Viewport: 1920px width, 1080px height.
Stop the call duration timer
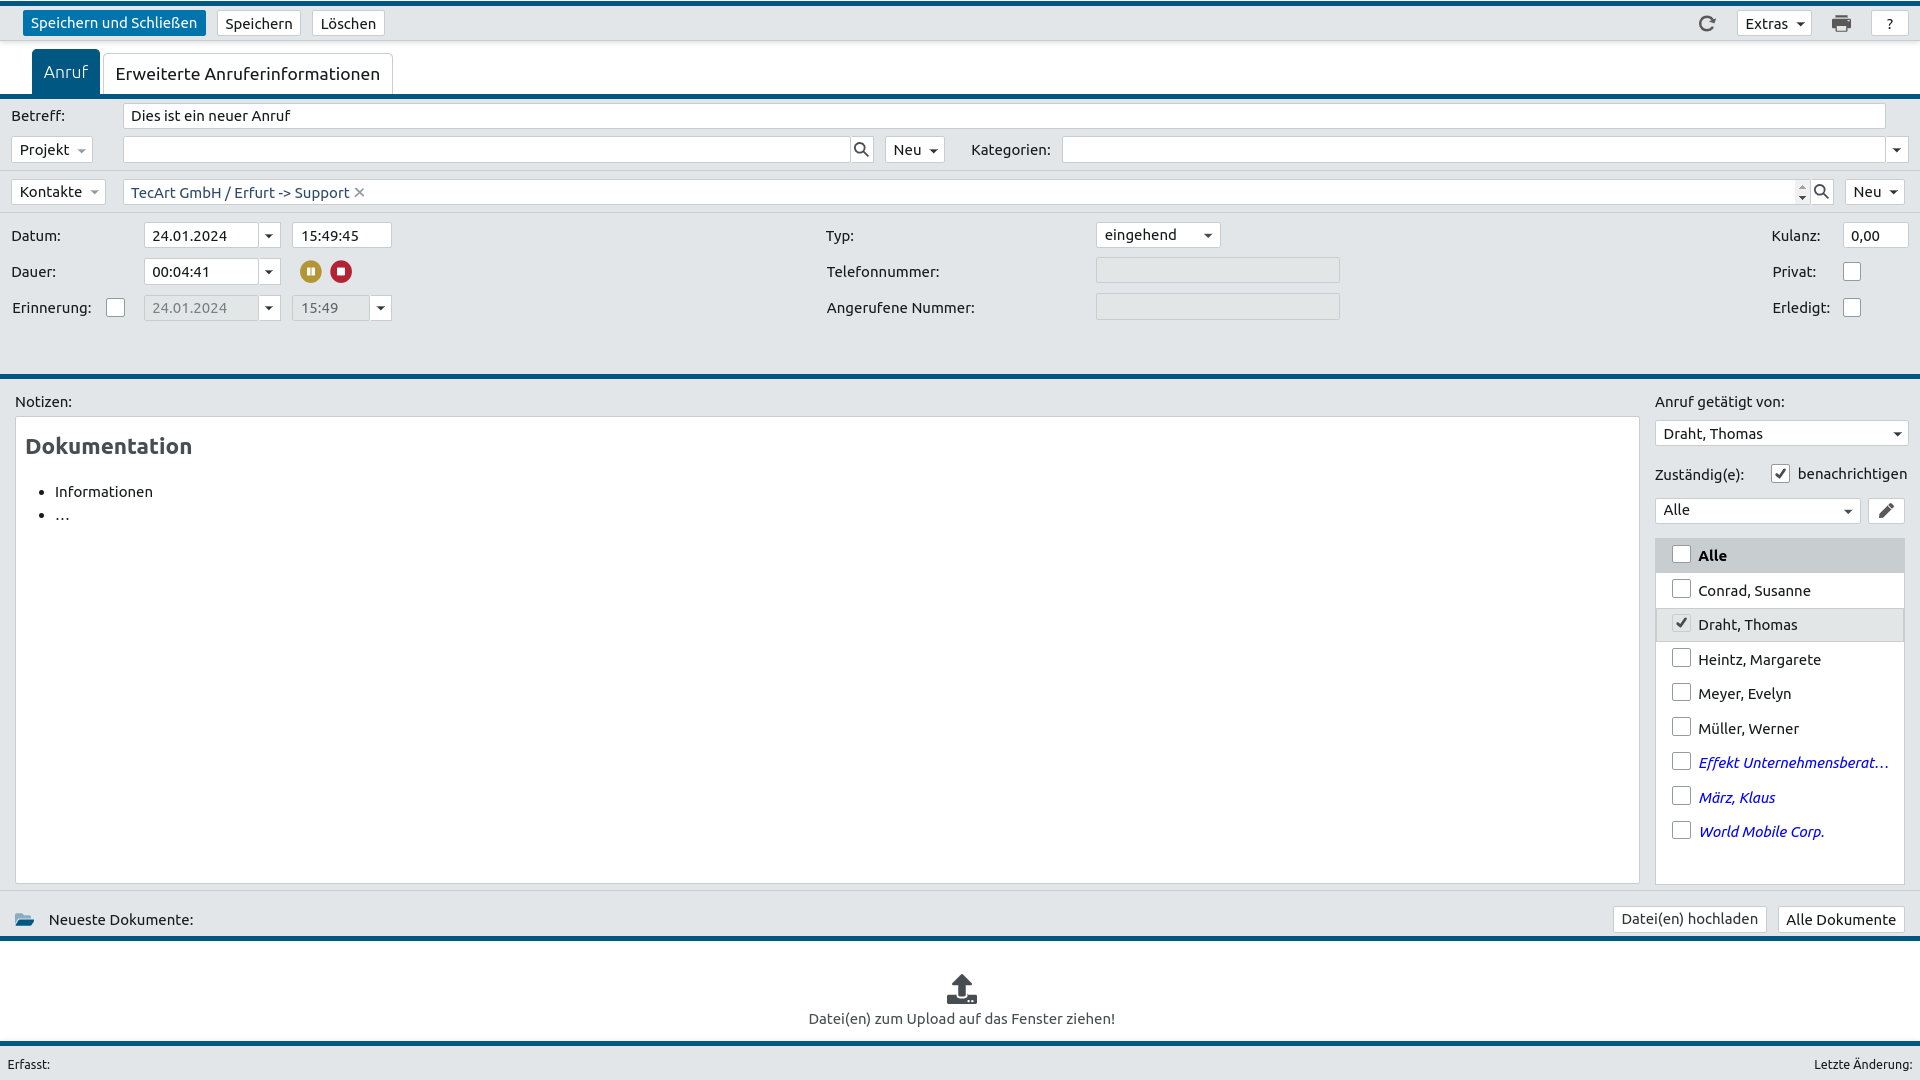341,272
